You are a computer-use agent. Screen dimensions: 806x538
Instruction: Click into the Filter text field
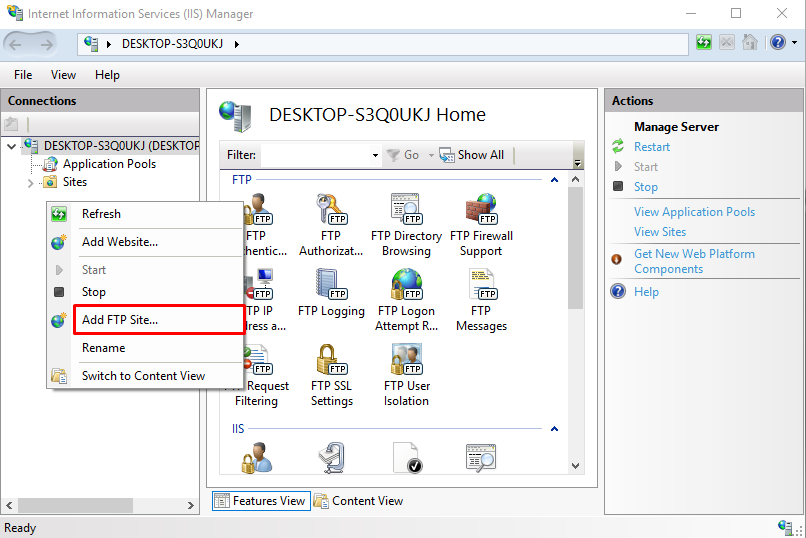pyautogui.click(x=316, y=155)
